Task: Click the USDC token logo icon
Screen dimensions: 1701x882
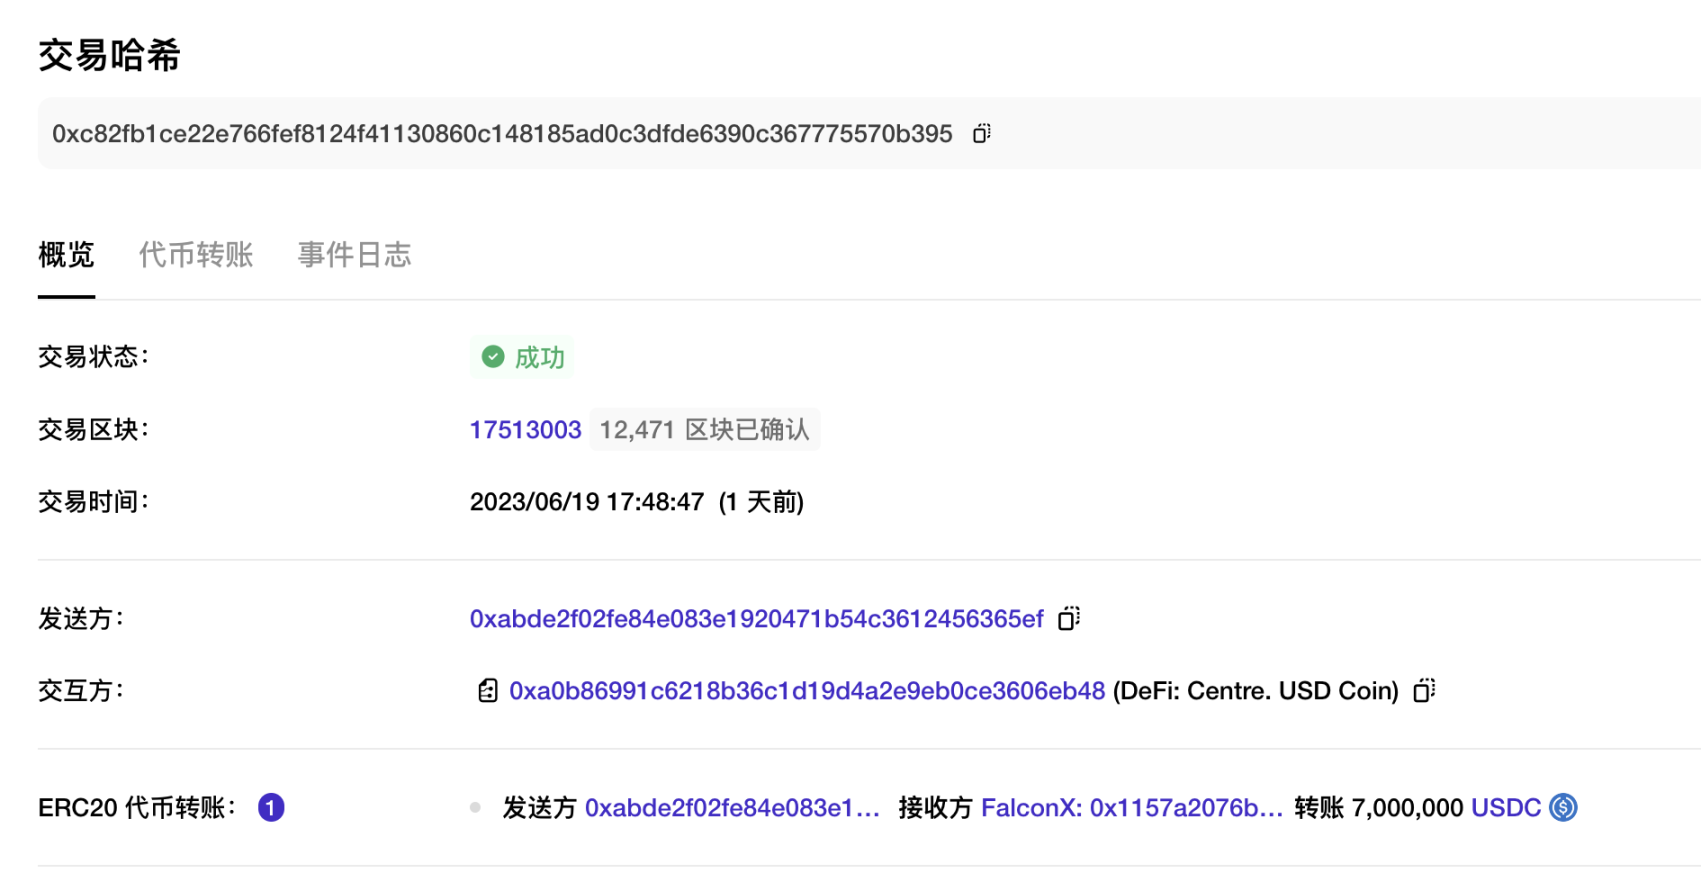Action: 1563,807
